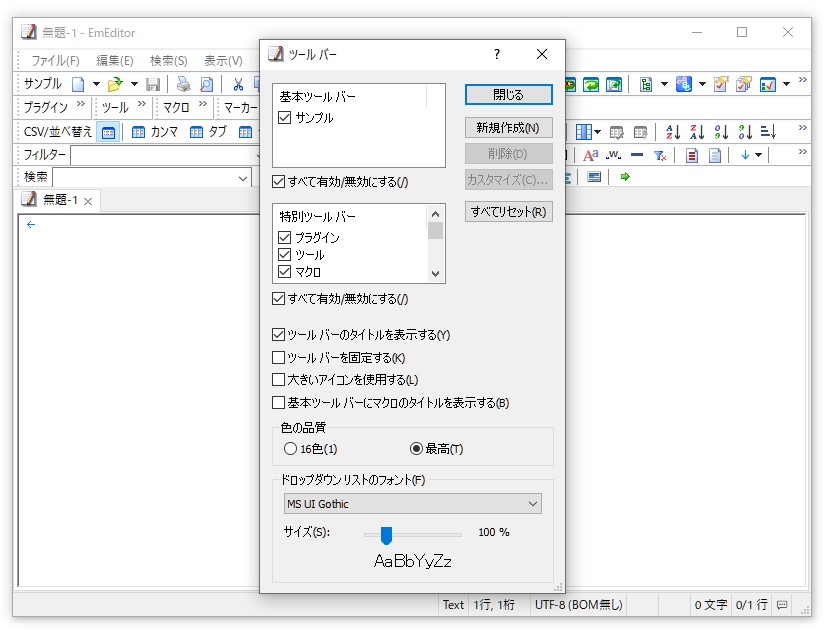
Task: Click the blue character encoding icon
Action: click(x=683, y=84)
